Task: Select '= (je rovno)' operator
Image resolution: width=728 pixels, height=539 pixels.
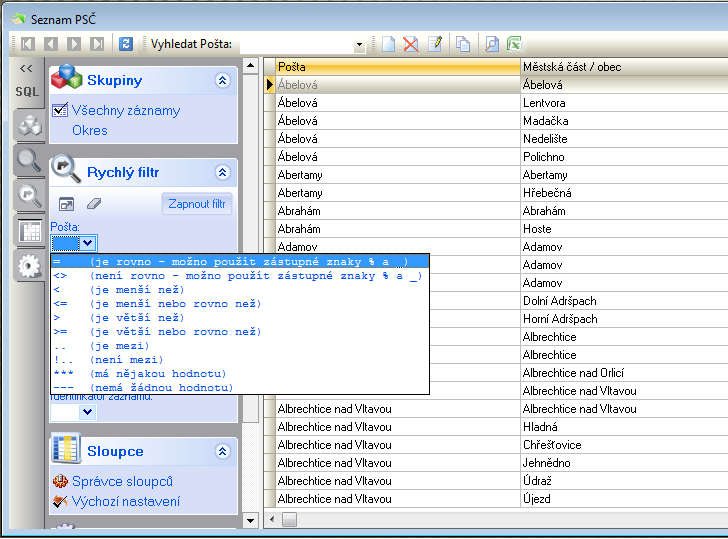Action: [x=240, y=262]
